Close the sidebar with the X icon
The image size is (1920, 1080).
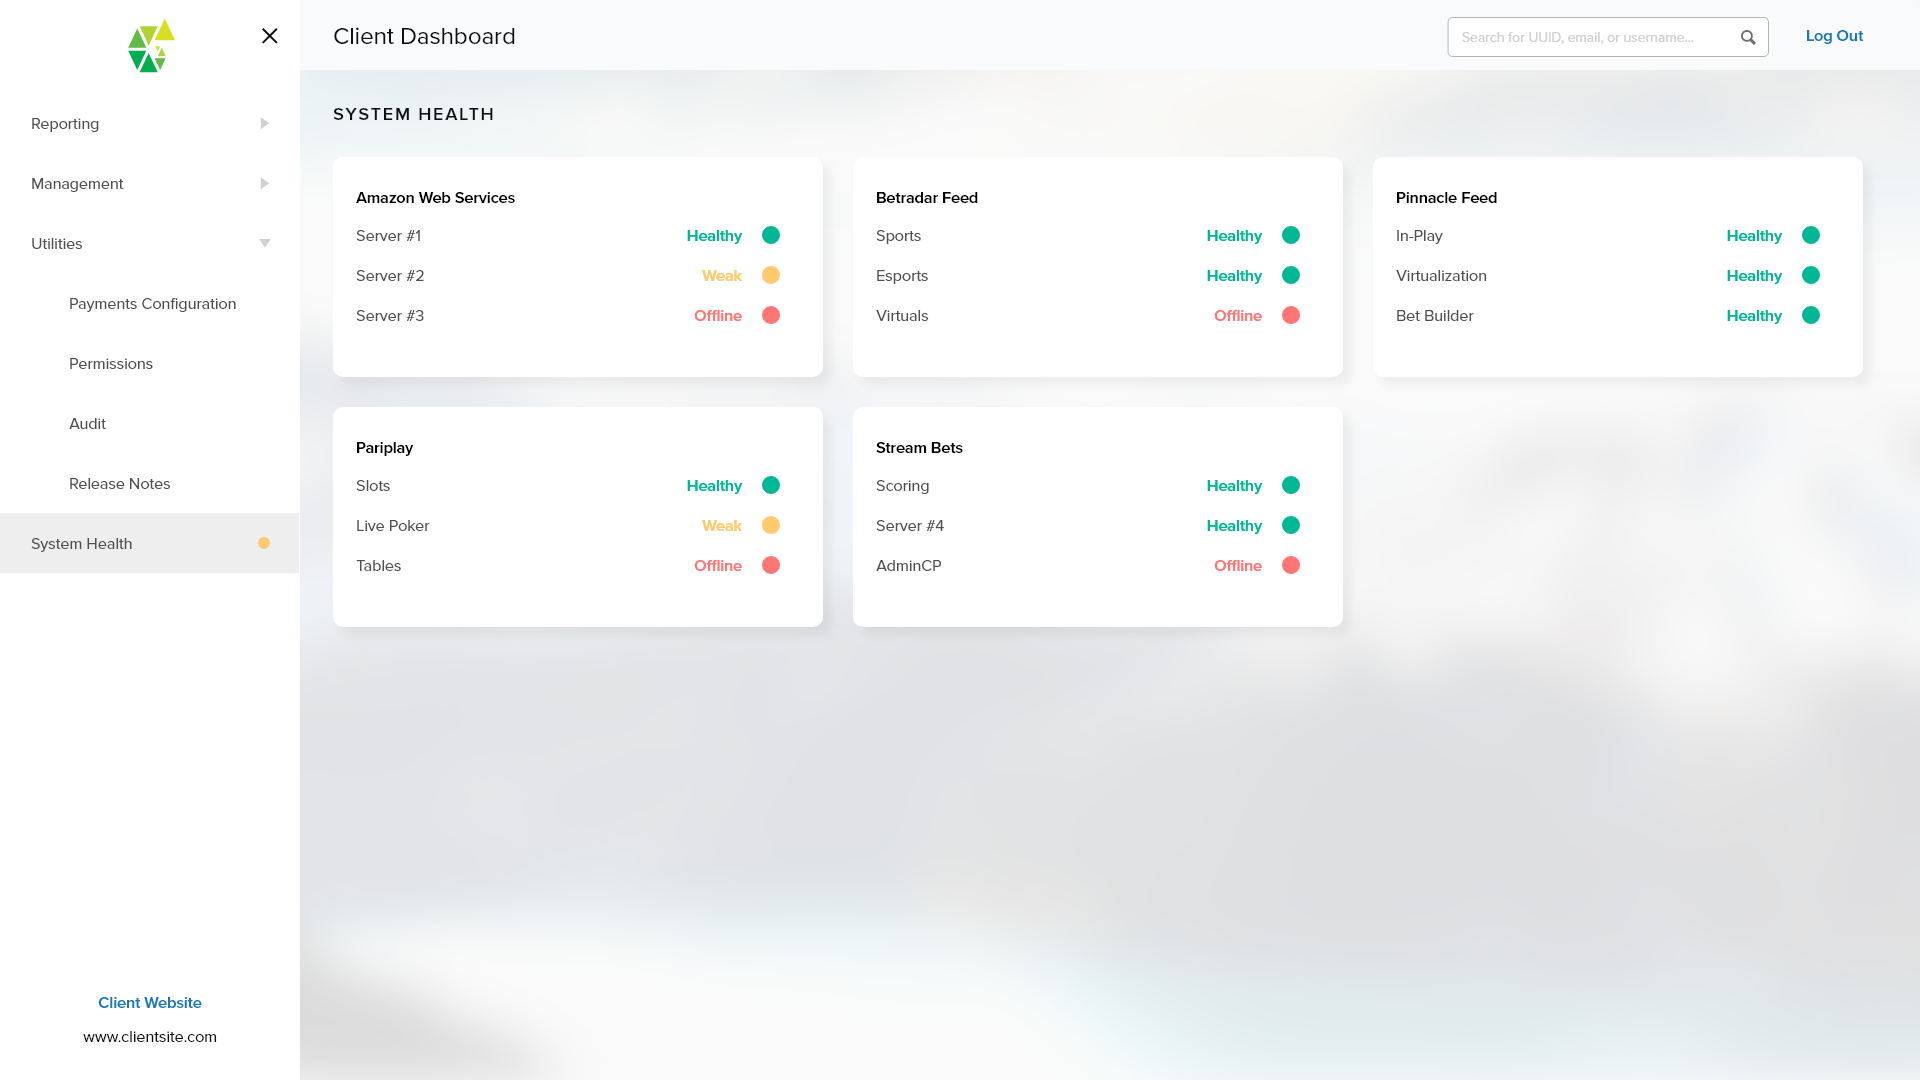[269, 36]
